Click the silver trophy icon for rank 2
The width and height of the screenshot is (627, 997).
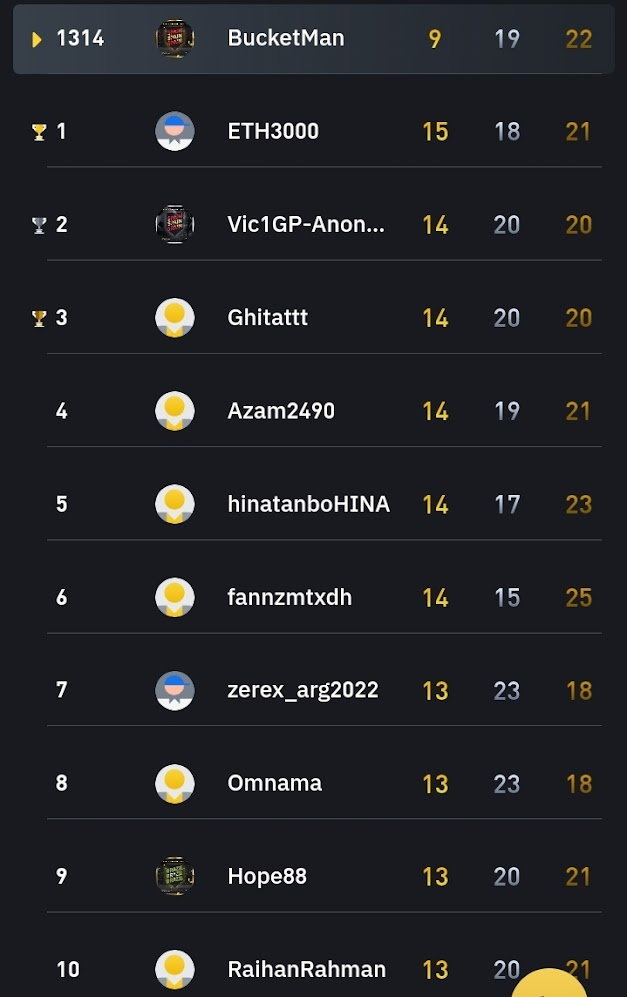coord(39,225)
